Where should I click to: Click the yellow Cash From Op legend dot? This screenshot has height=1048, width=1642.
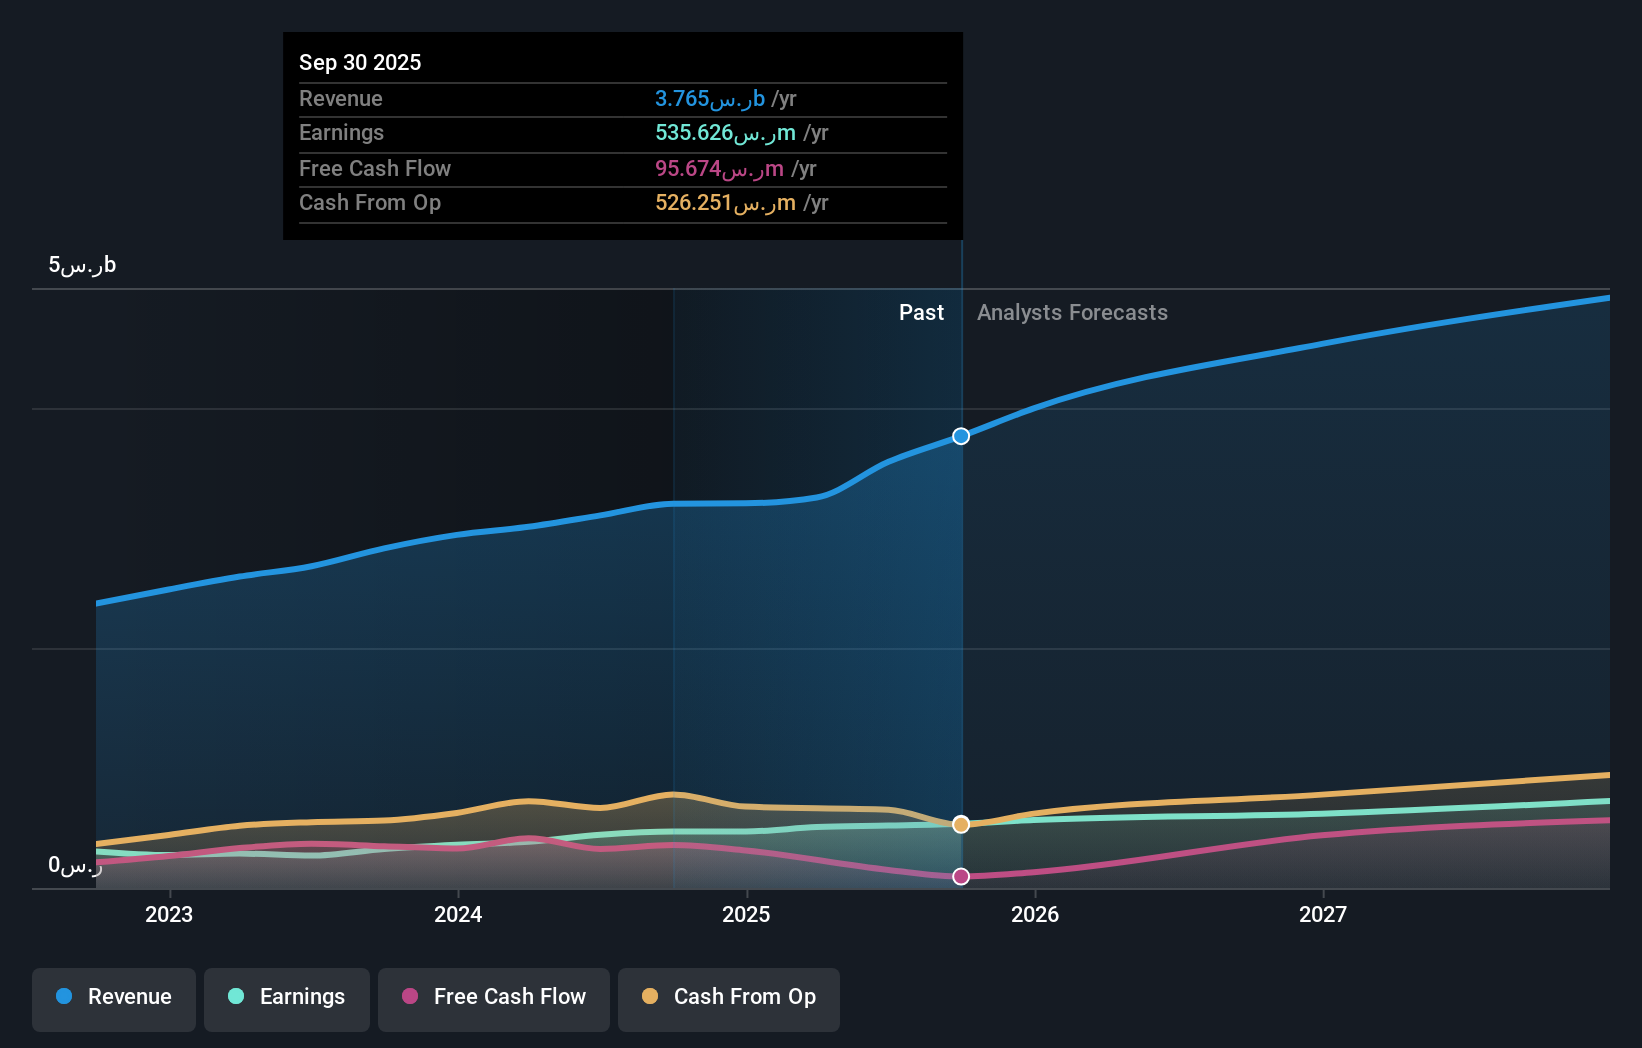tap(648, 997)
